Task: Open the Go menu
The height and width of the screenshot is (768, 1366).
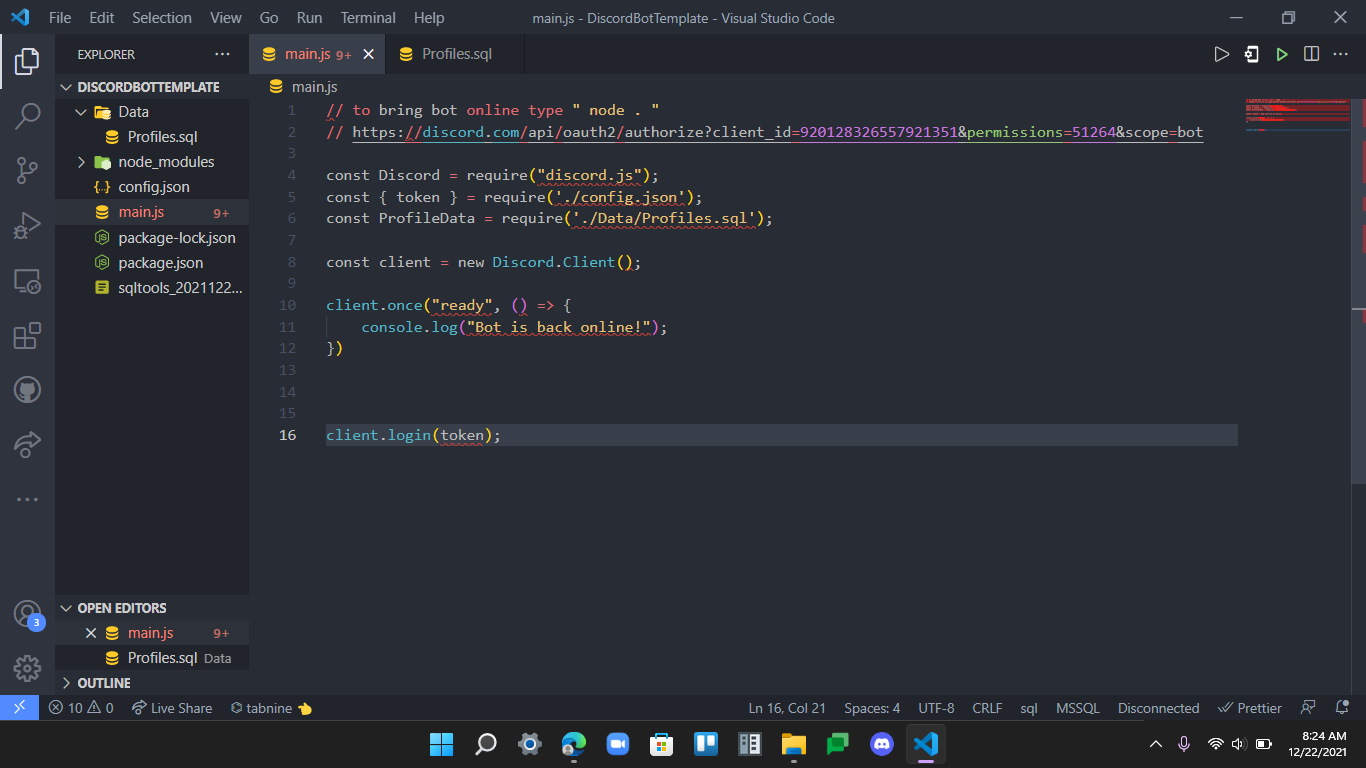Action: coord(269,18)
